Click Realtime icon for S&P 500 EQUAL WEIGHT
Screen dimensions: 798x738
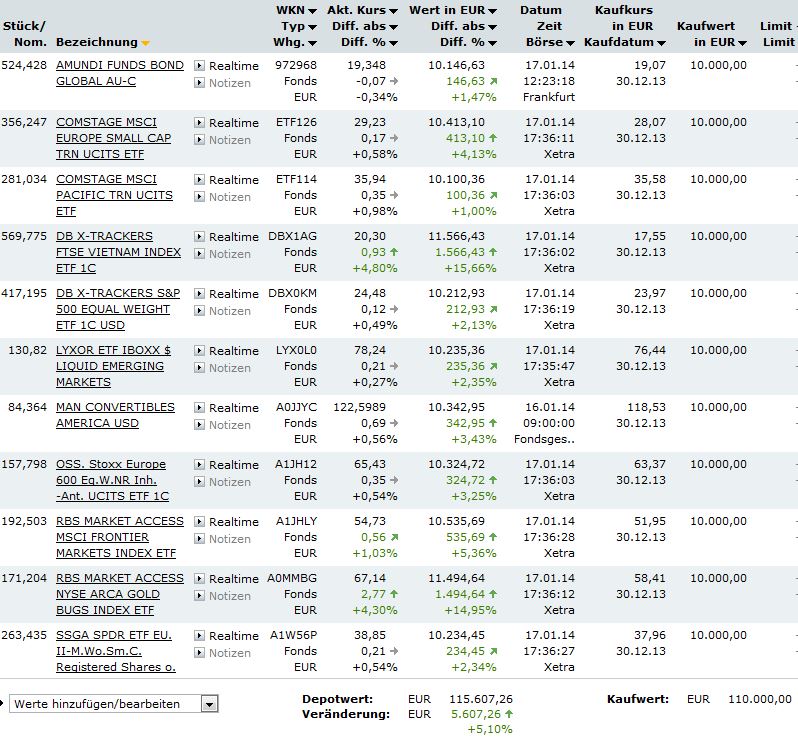coord(200,294)
